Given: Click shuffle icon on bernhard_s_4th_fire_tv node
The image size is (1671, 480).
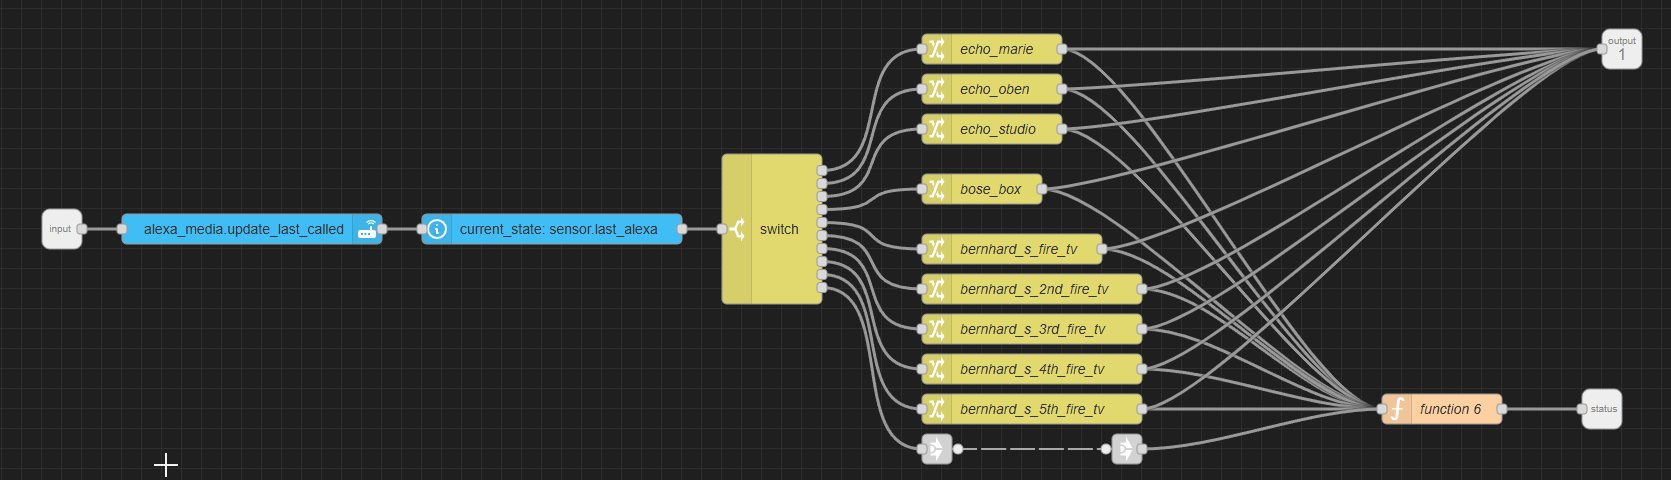Looking at the screenshot, I should click(x=936, y=369).
